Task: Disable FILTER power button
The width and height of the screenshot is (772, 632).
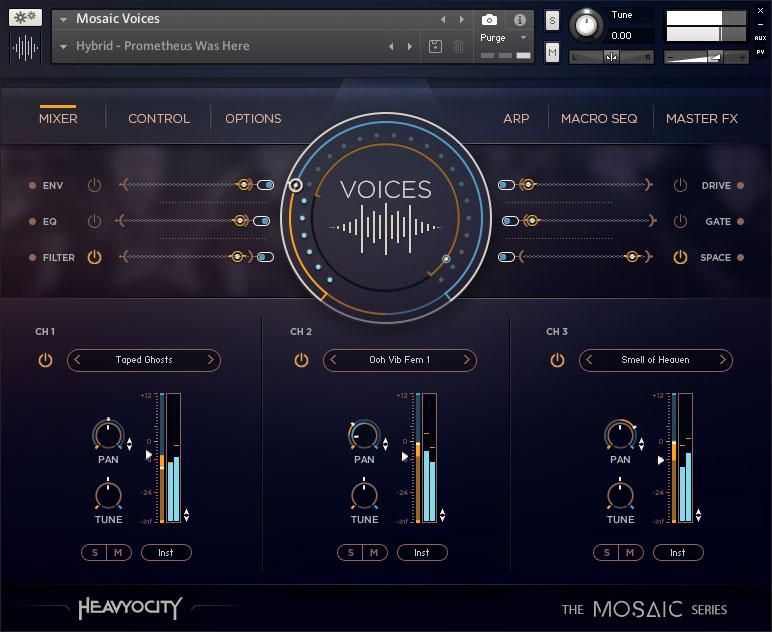Action: [x=94, y=257]
